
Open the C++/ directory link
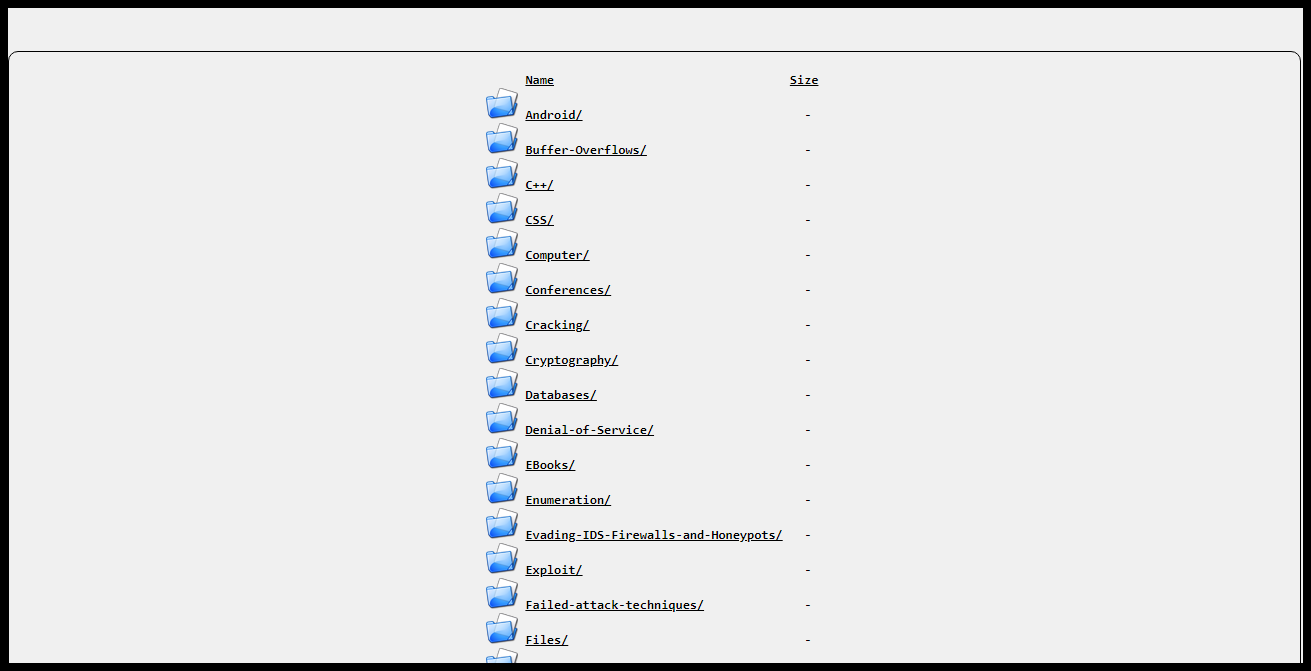point(539,185)
